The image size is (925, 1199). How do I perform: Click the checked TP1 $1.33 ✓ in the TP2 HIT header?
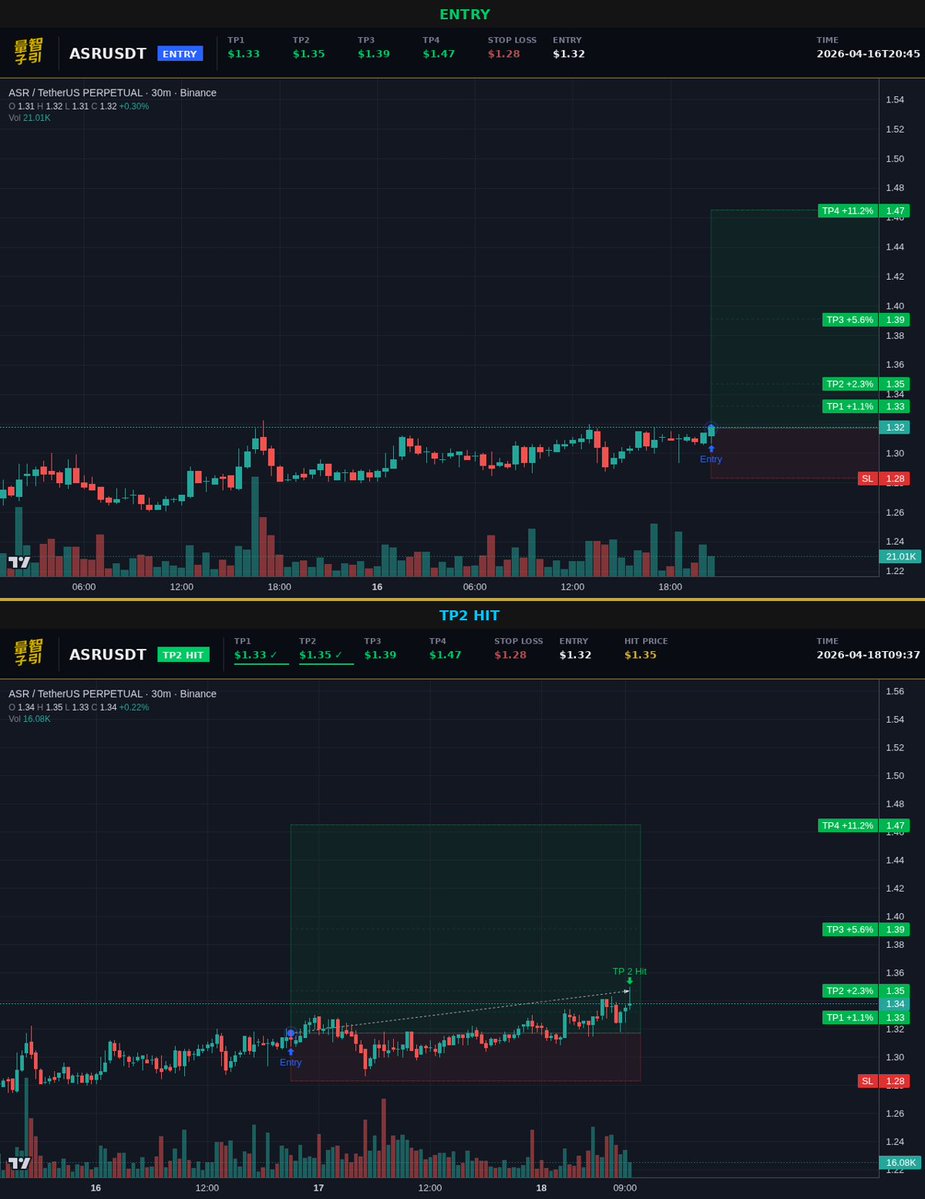point(256,655)
